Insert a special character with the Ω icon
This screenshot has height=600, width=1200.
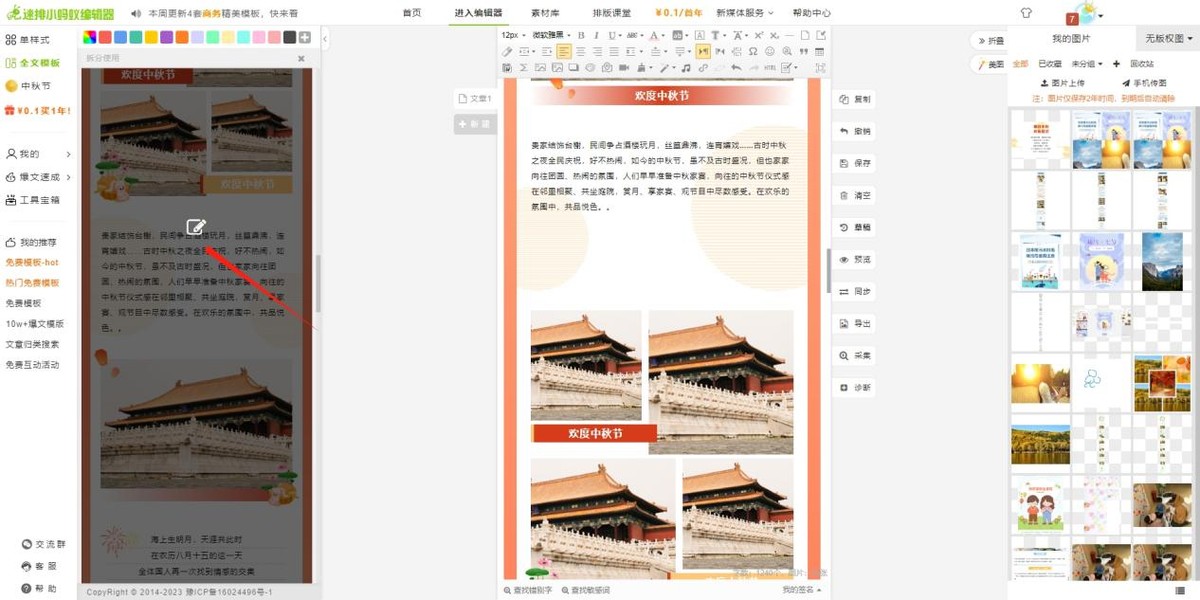(751, 51)
